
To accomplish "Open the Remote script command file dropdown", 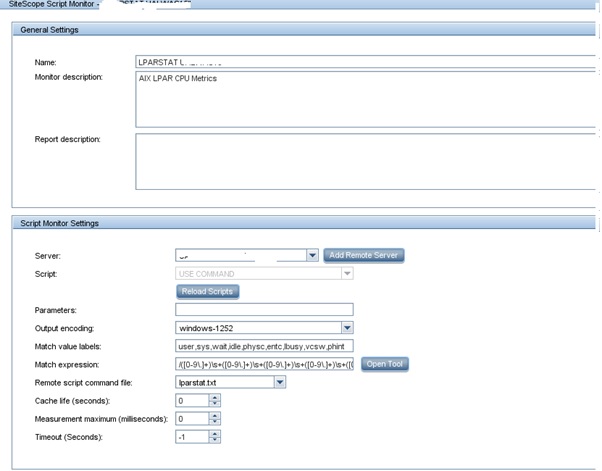I will pos(280,382).
